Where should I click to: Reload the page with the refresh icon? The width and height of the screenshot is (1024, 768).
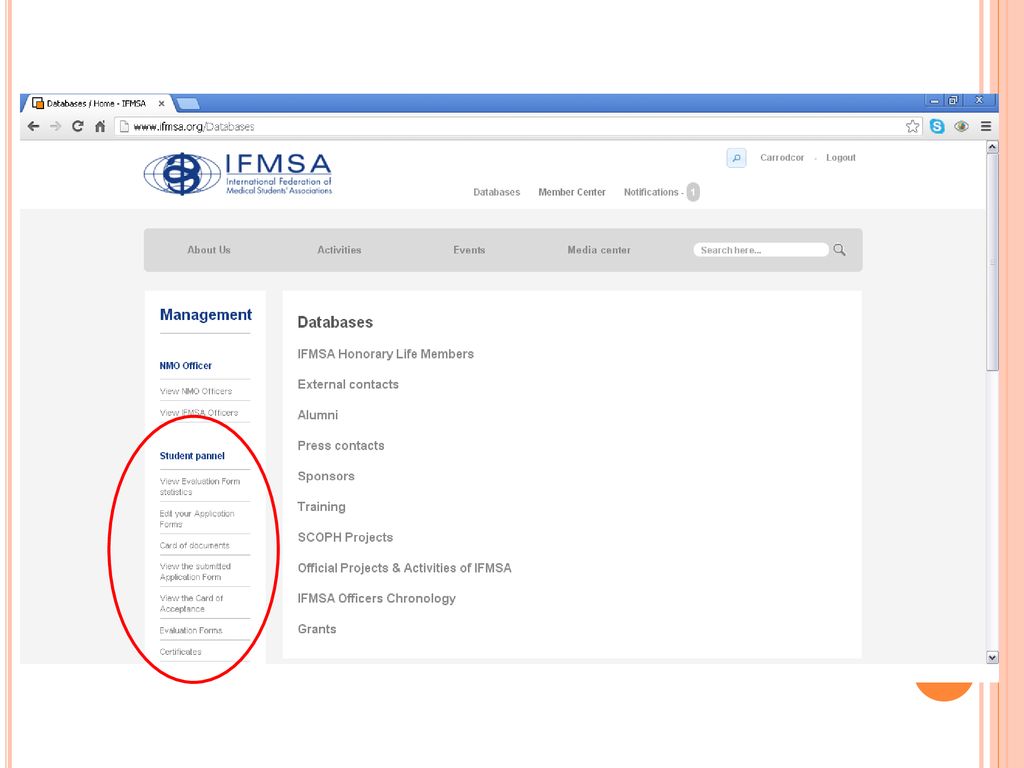pyautogui.click(x=78, y=127)
